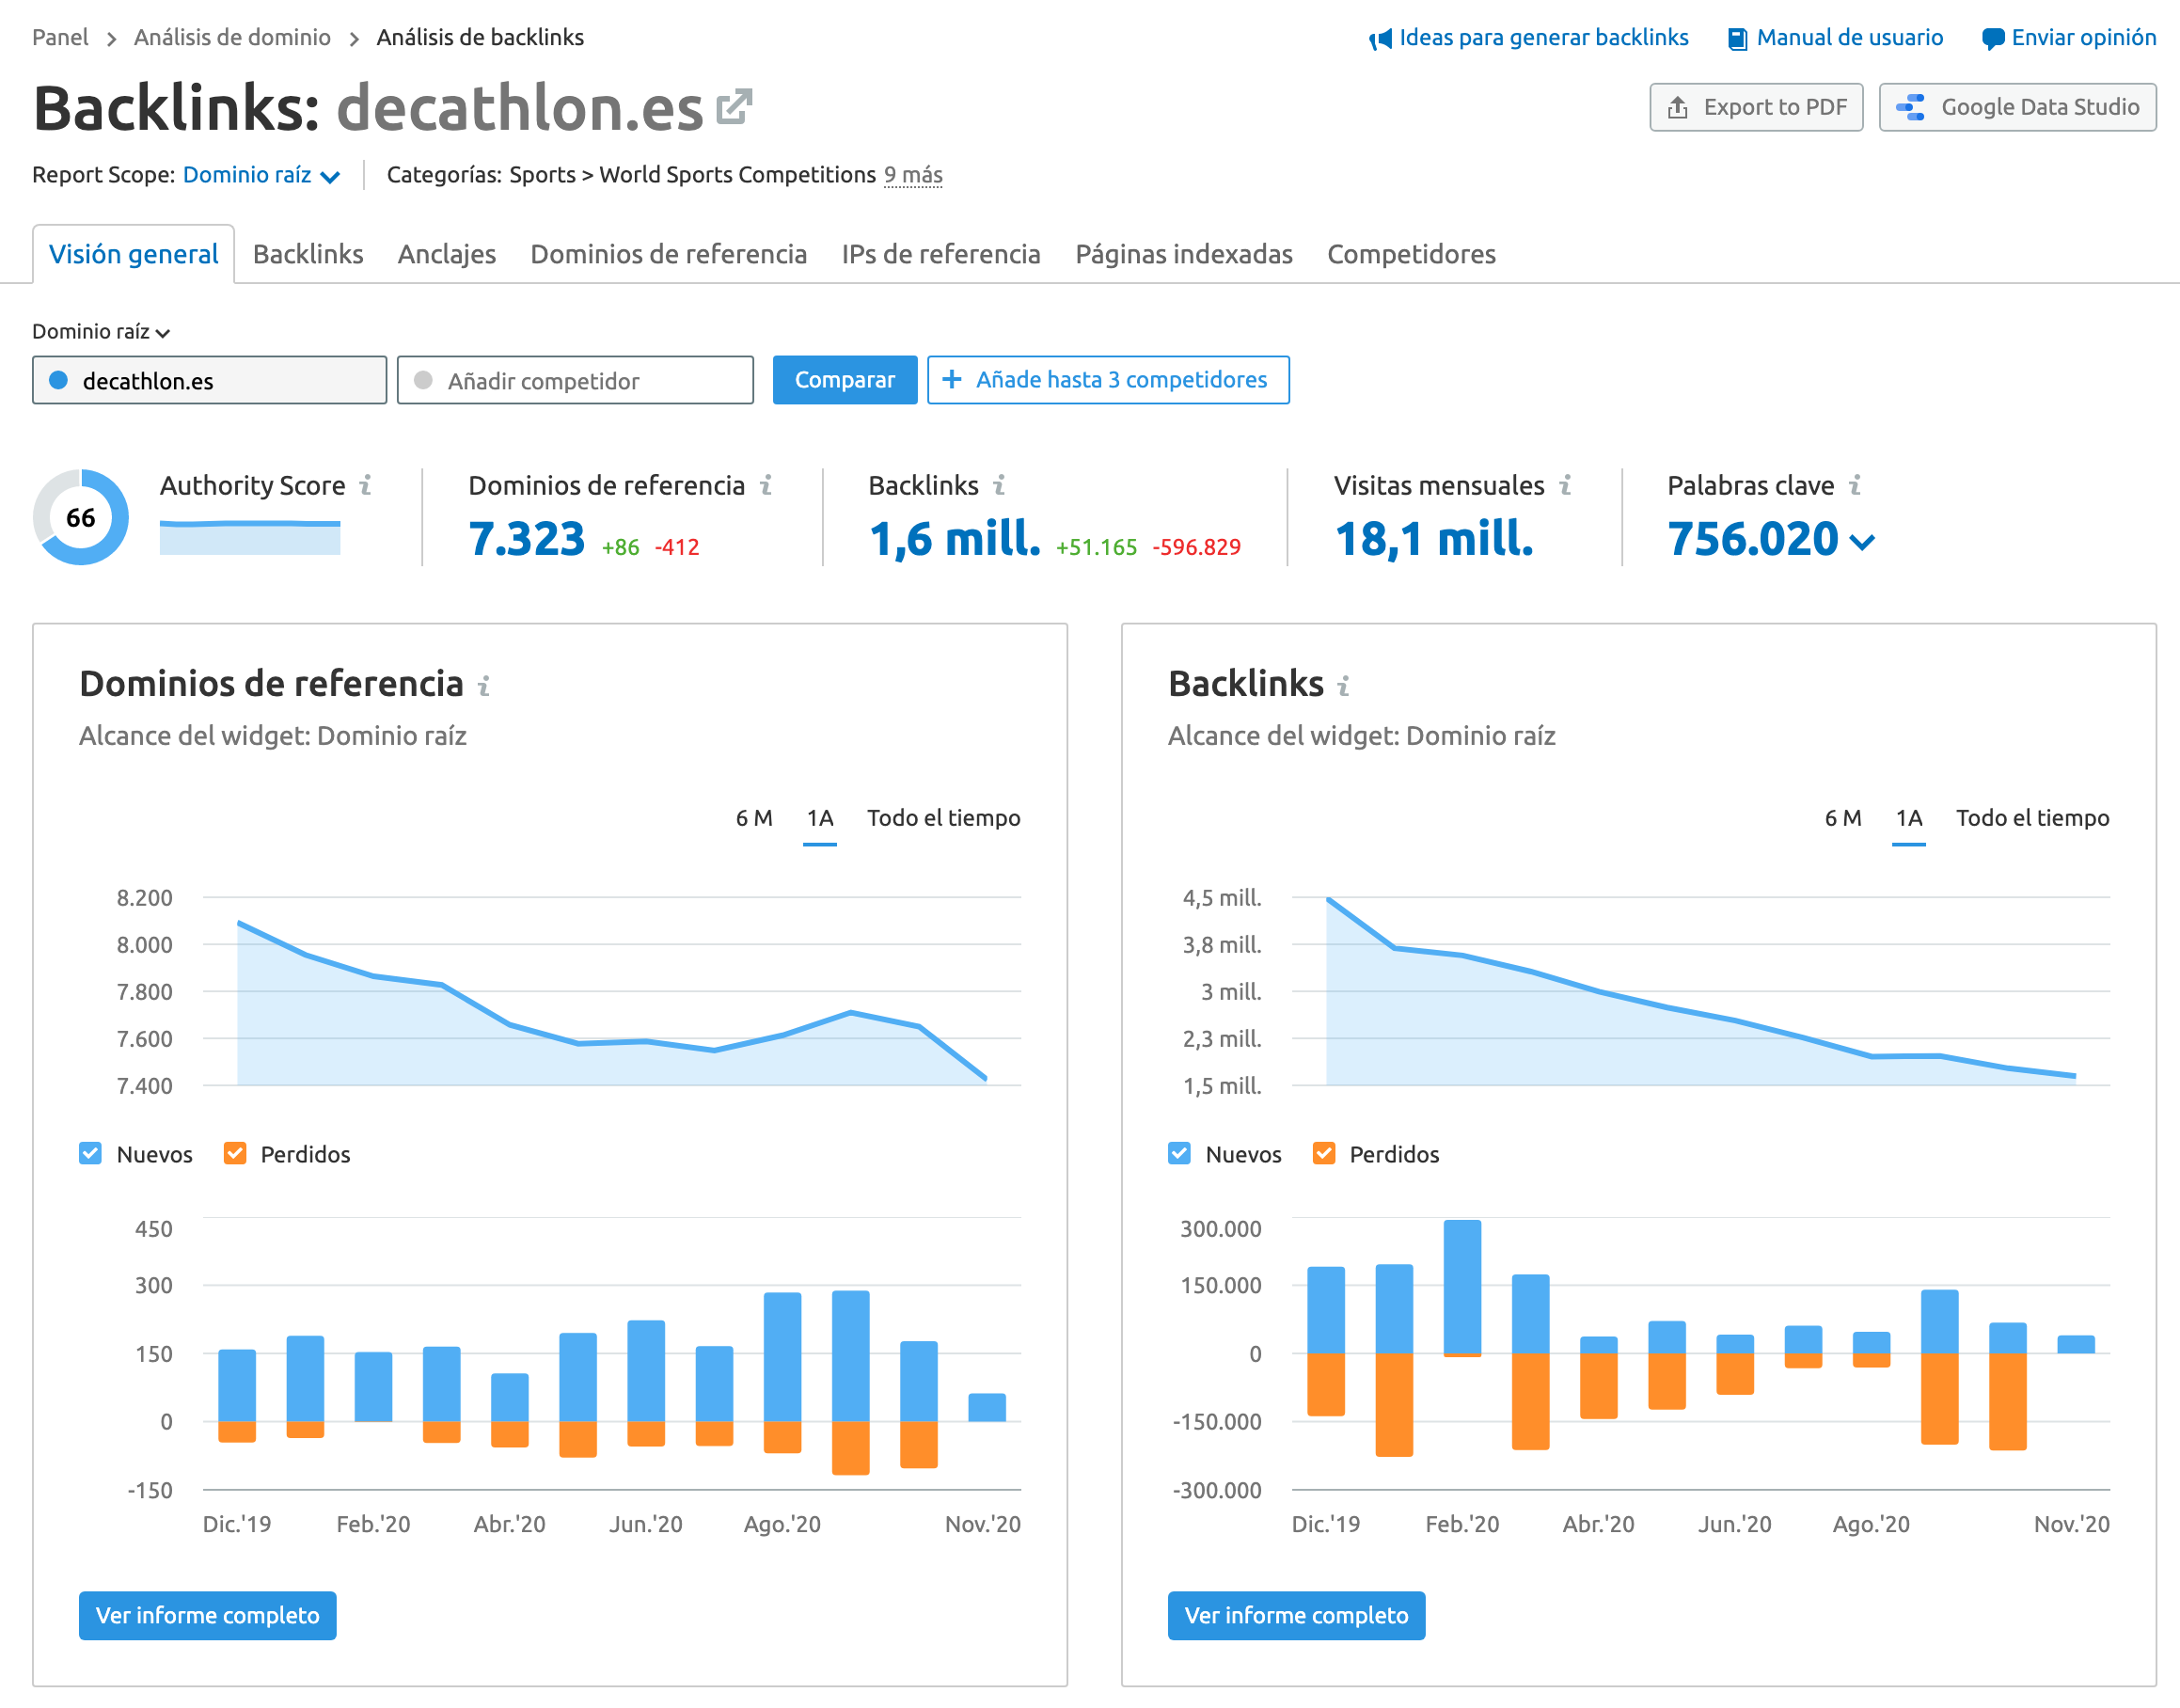2180x1708 pixels.
Task: Click the send feedback speech bubble icon
Action: pyautogui.click(x=1993, y=39)
